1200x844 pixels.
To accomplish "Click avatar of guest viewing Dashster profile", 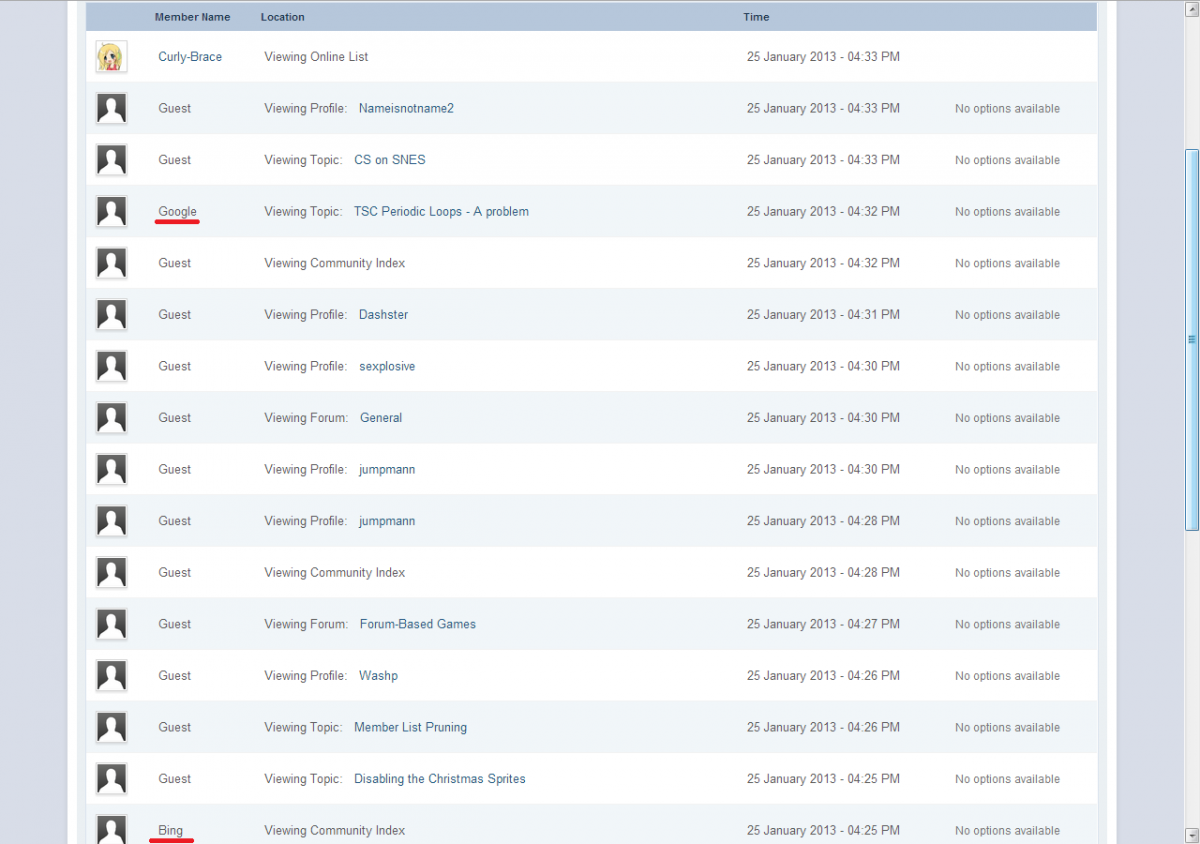I will click(111, 314).
